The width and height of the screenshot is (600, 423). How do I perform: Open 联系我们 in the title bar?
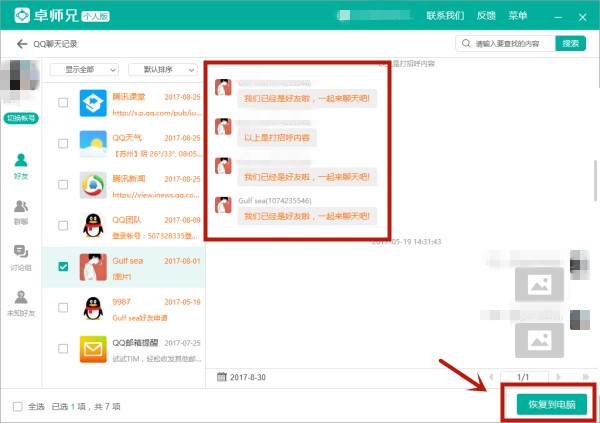pyautogui.click(x=445, y=16)
